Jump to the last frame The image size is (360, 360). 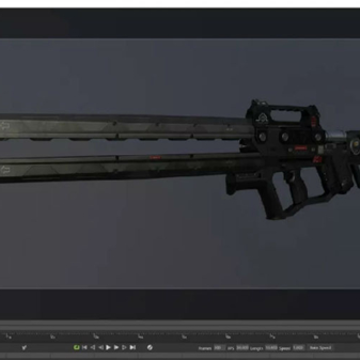point(133,347)
